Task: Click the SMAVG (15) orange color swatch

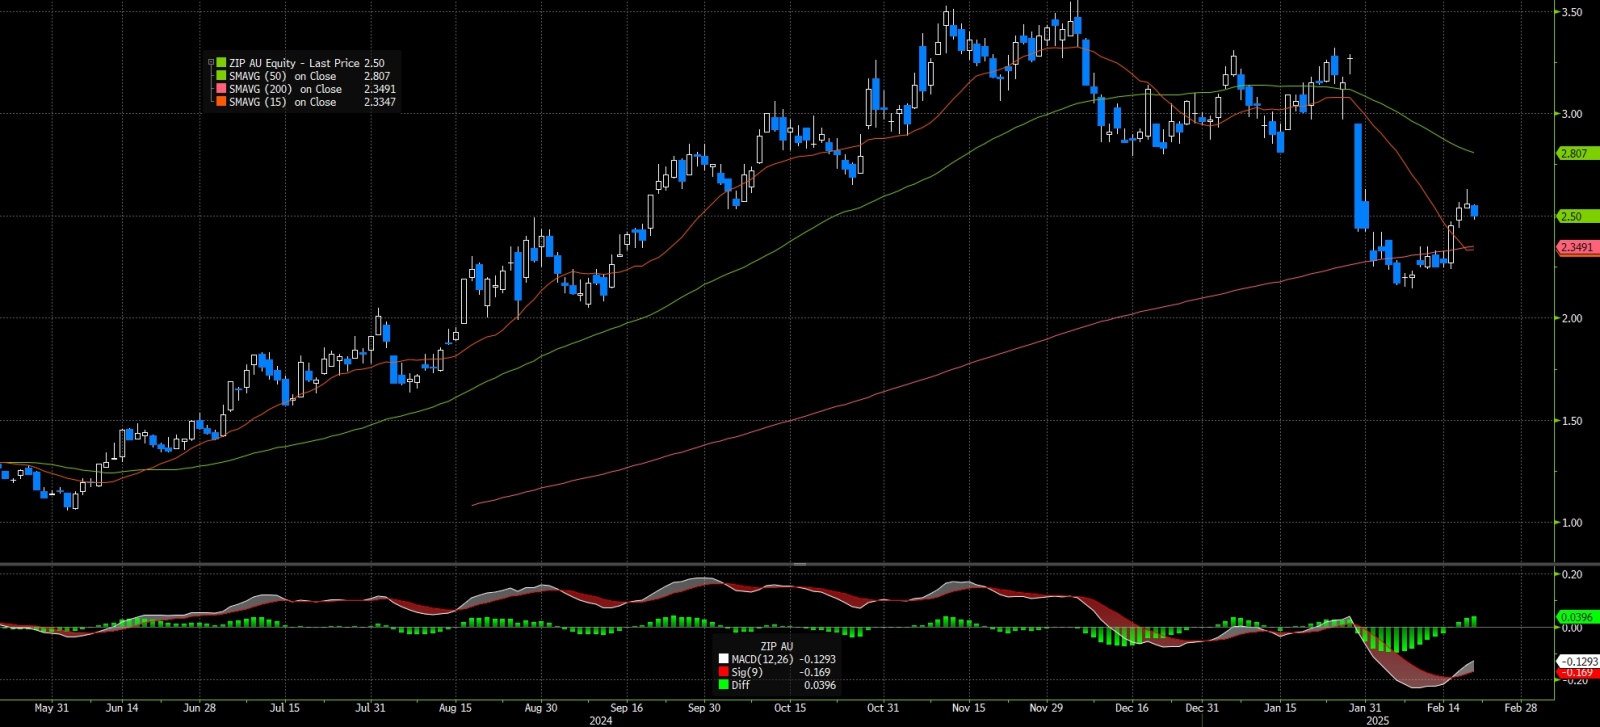Action: coord(221,102)
